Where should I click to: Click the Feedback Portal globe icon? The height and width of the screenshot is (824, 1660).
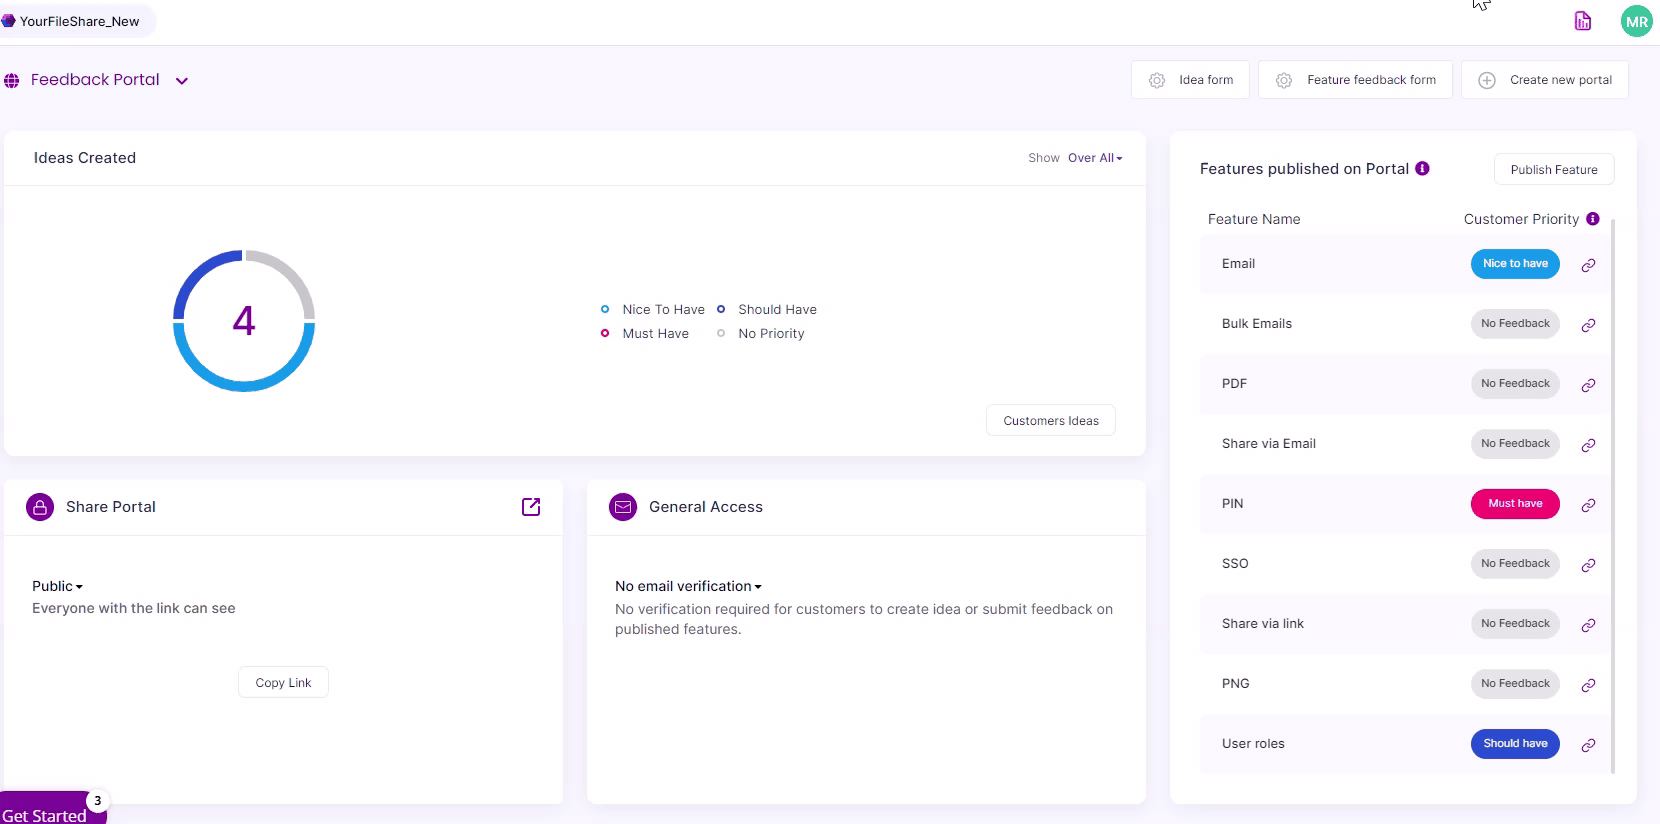pos(12,81)
